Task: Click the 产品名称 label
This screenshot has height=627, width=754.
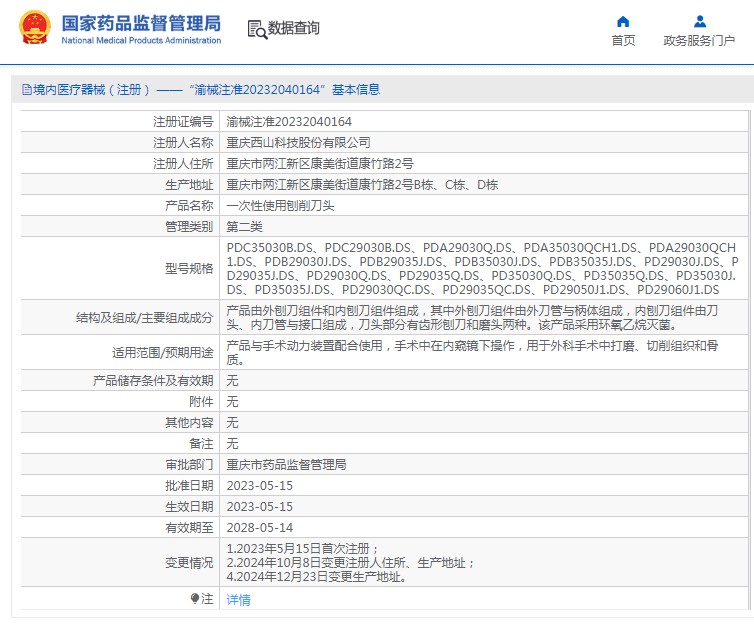Action: point(189,206)
